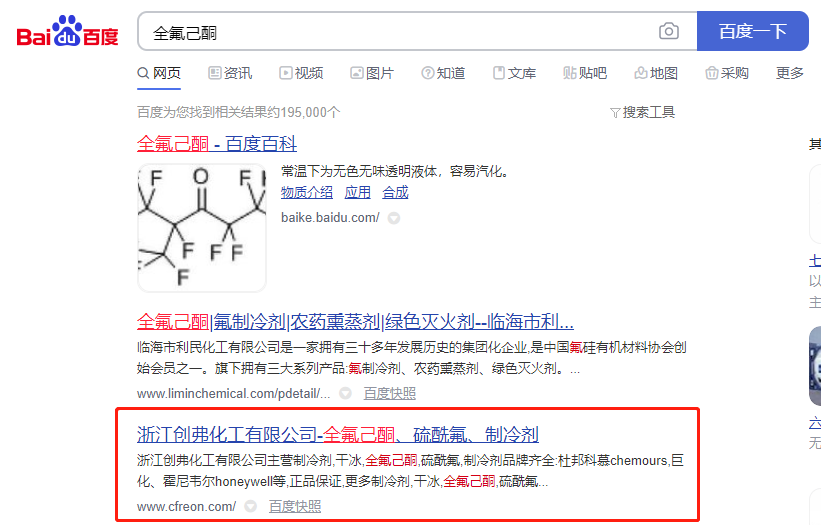Viewport: 821px width, 525px height.
Task: Select the 贴吧 tab
Action: tap(585, 73)
